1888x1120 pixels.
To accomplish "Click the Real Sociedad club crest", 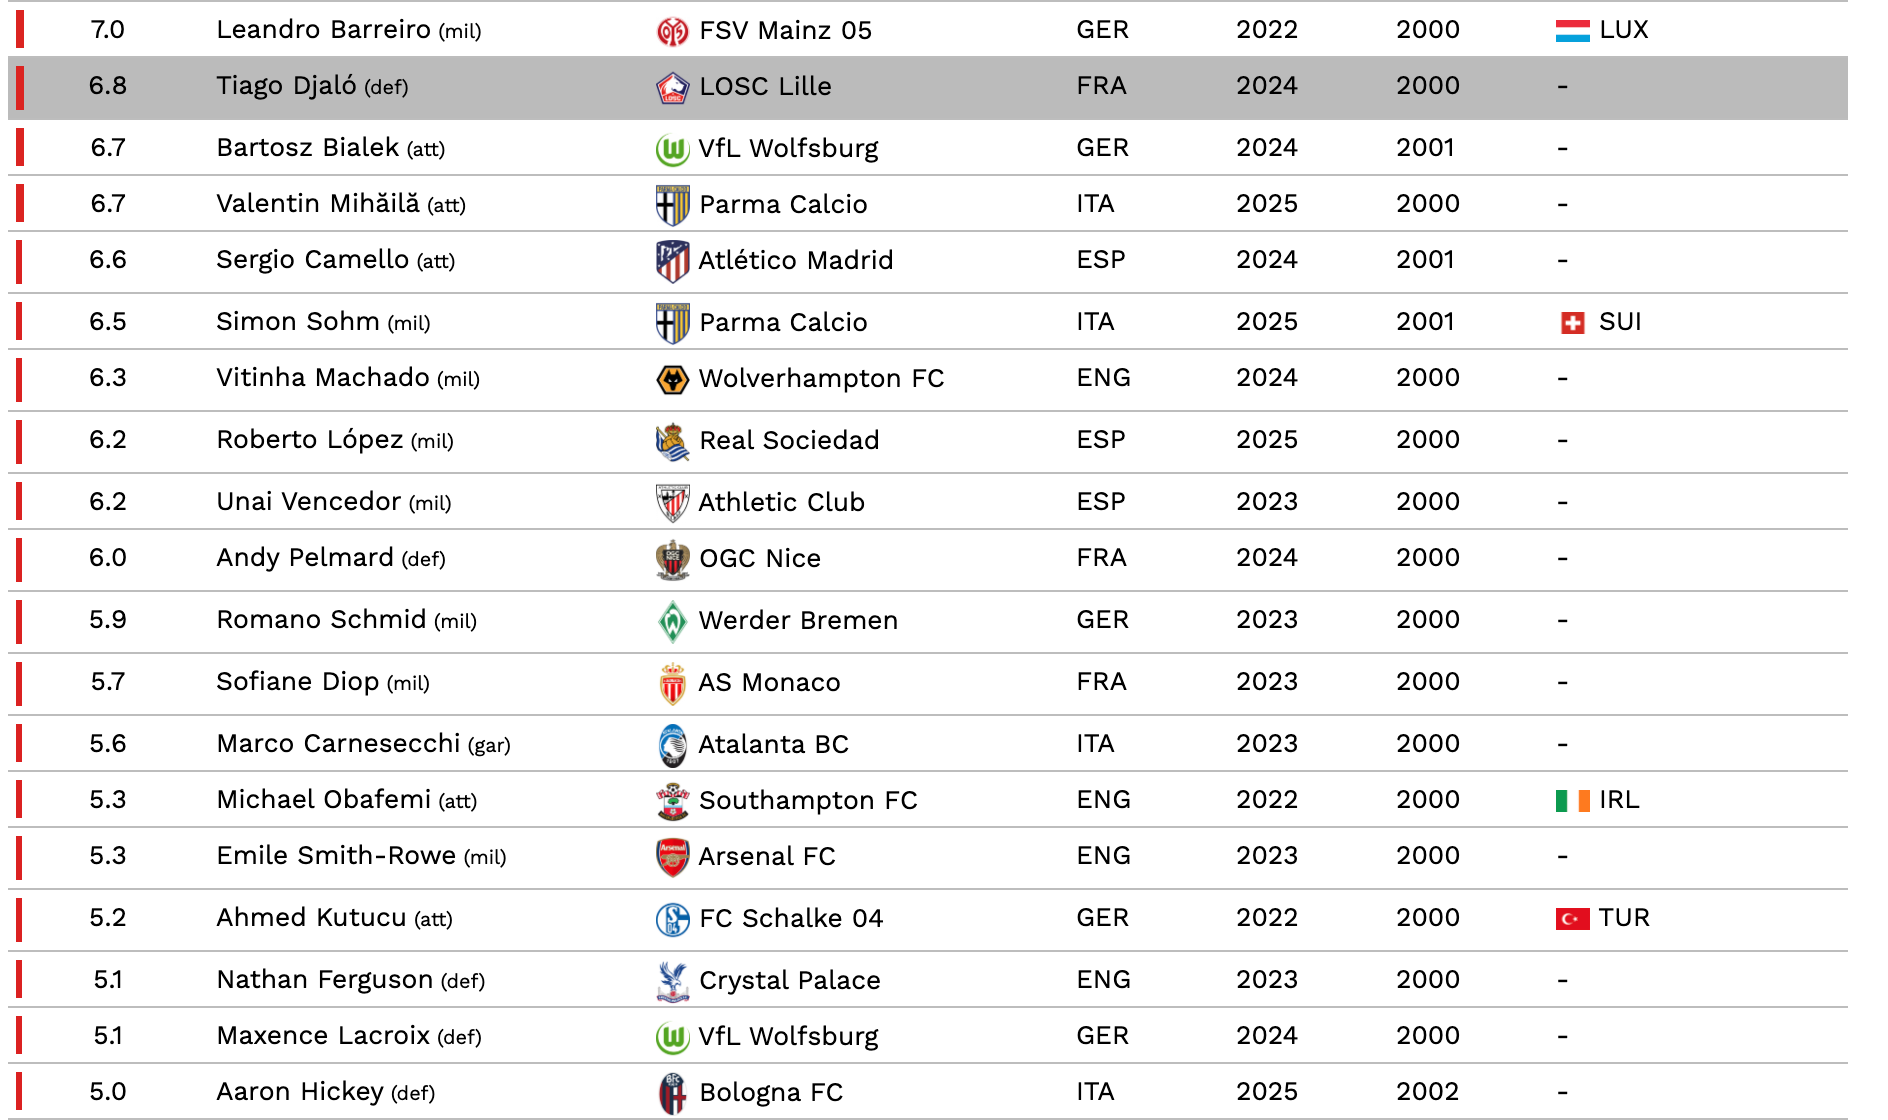I will (672, 441).
